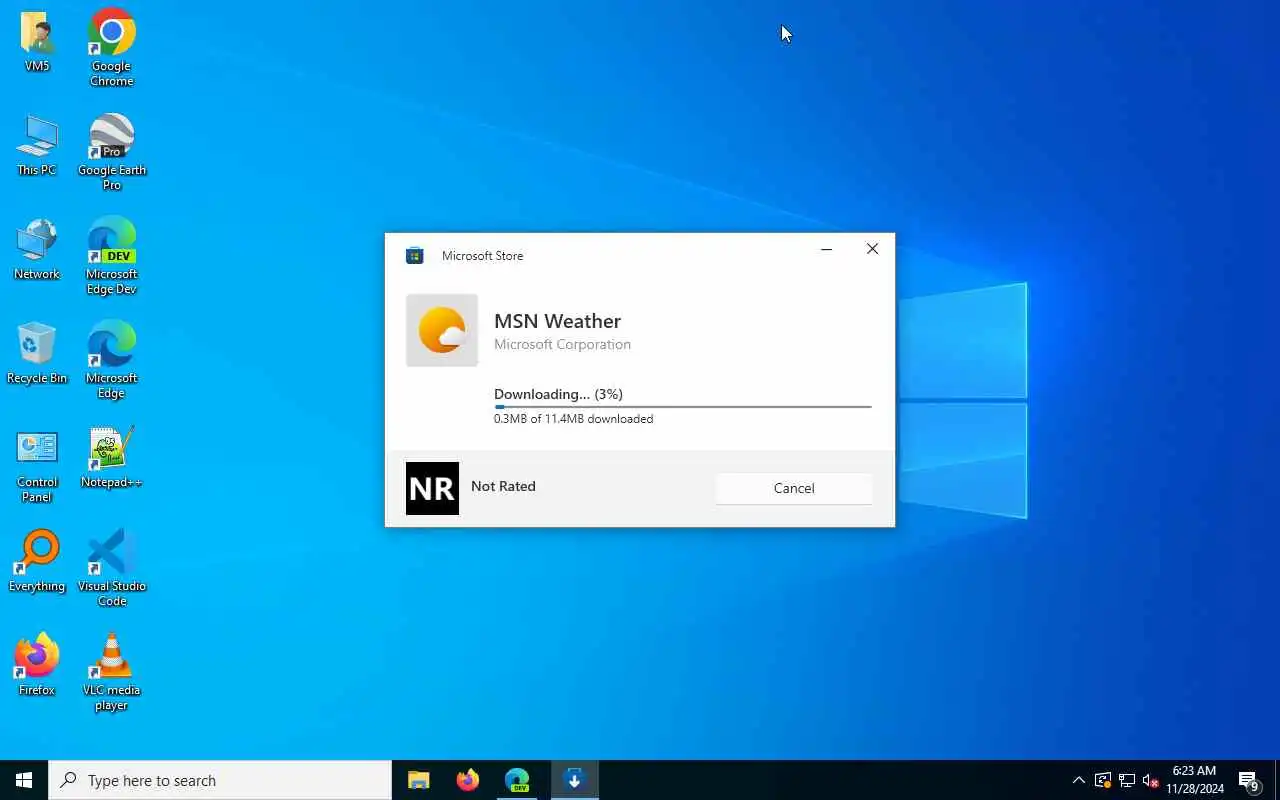Open the taskbar clock and date

click(x=1194, y=780)
